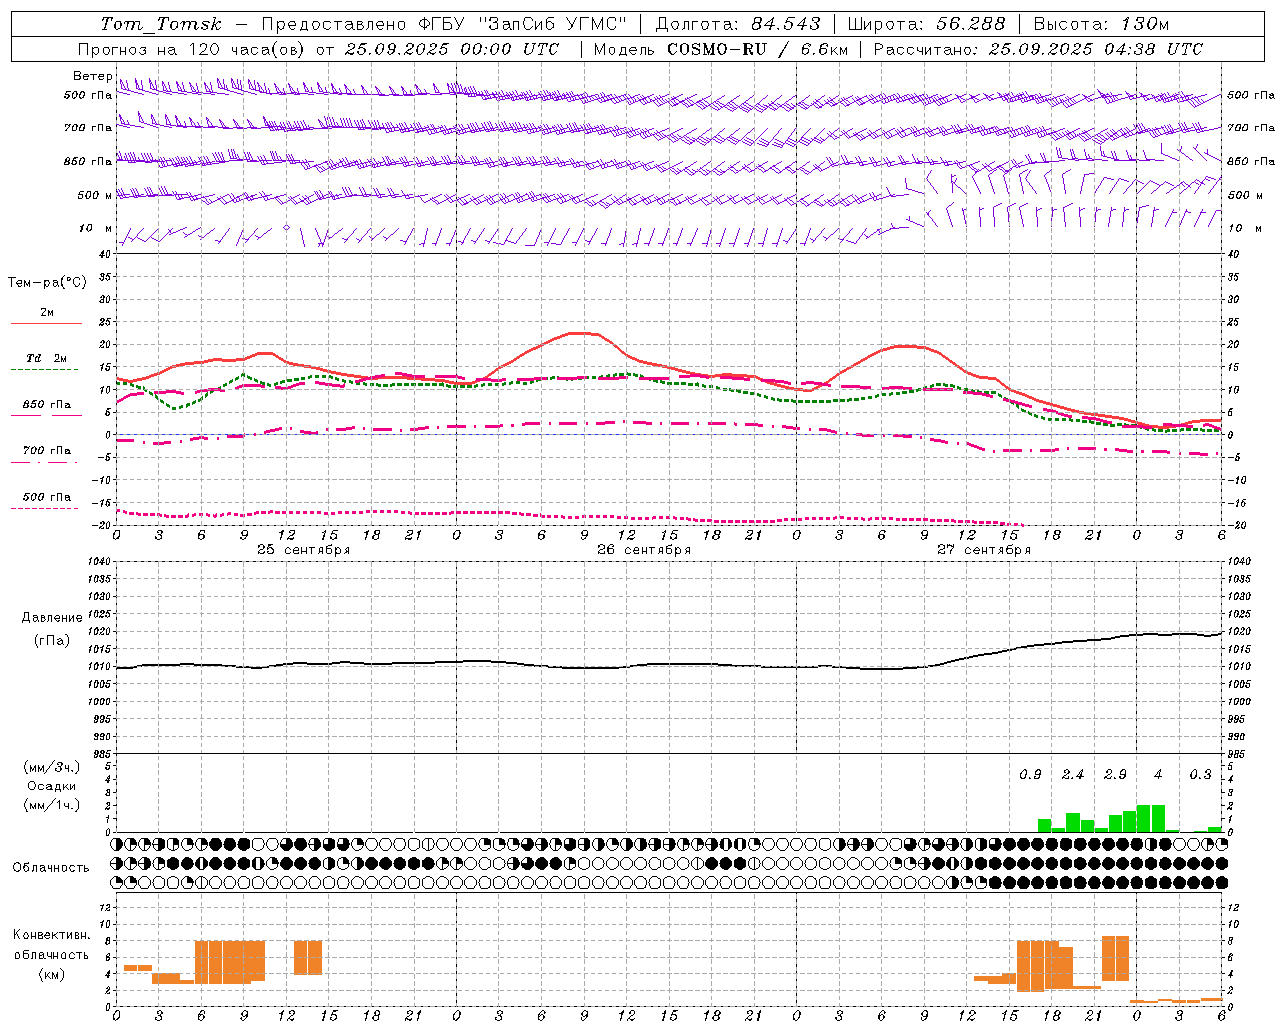The image size is (1280, 1024).
Task: Click the 27 сентября date label
Action: point(983,550)
